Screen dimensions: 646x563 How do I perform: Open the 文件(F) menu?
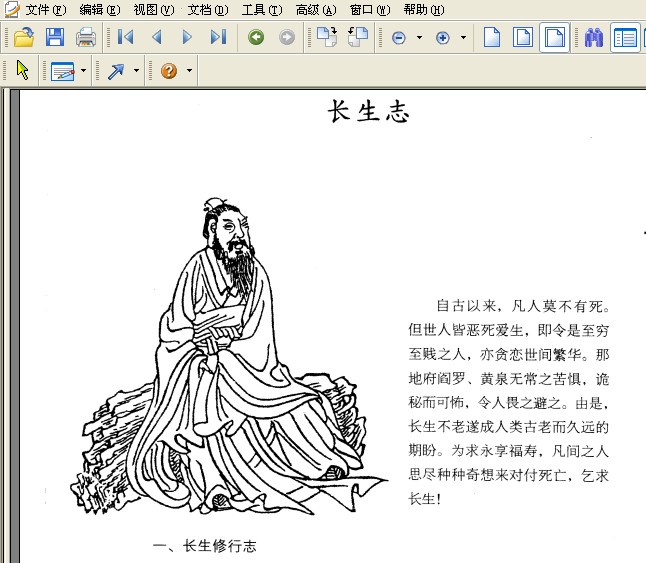click(46, 9)
